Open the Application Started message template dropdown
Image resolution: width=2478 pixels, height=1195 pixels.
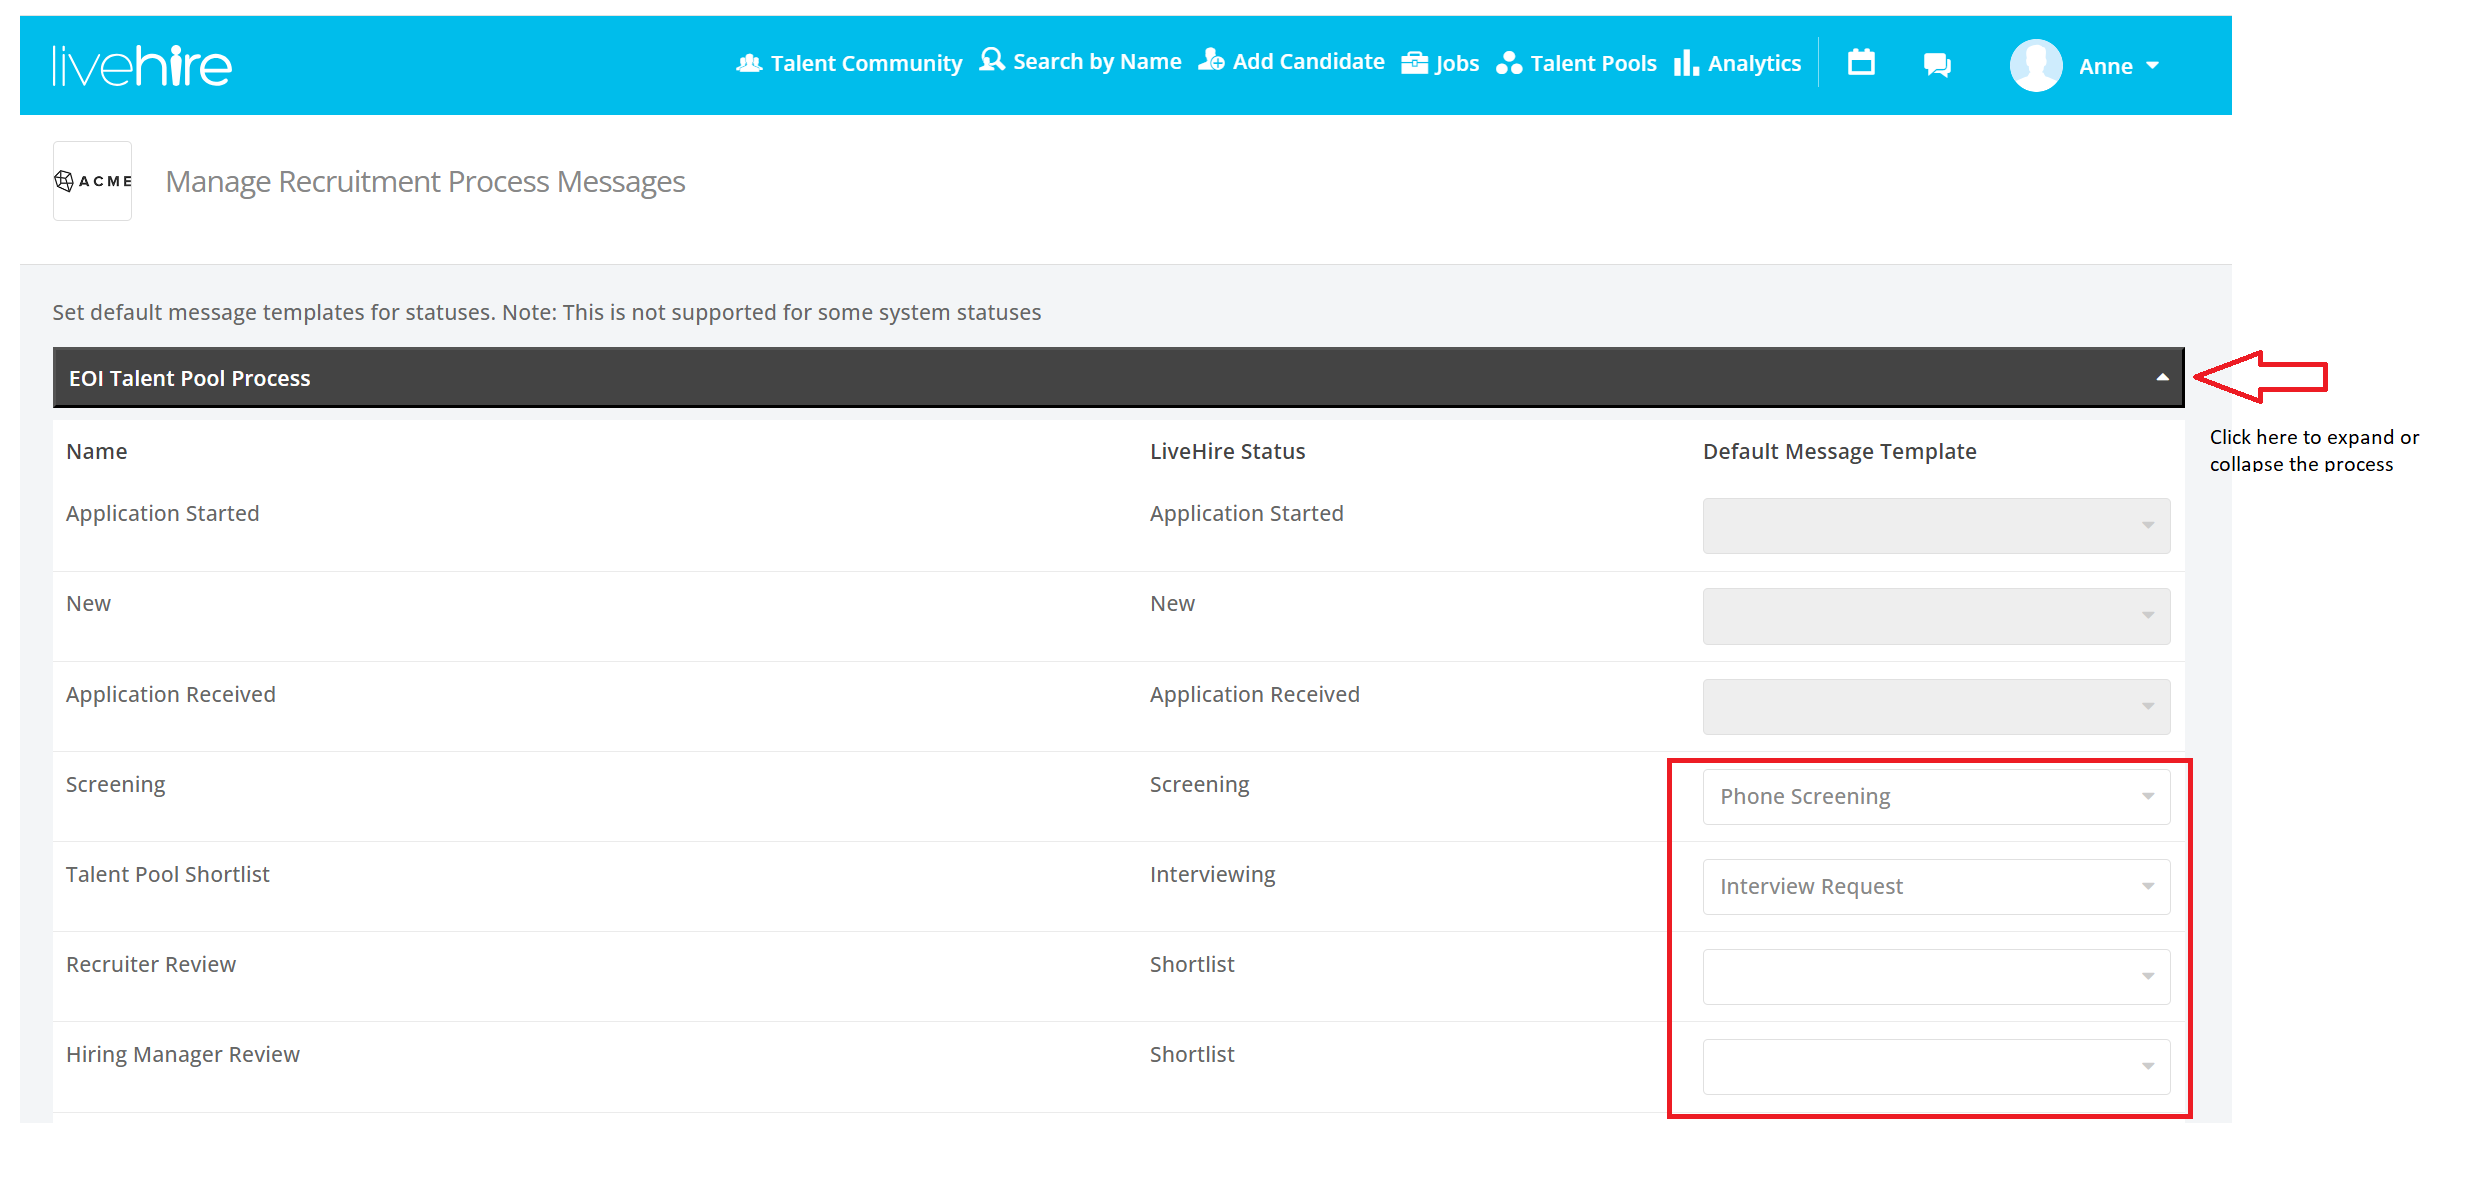[1934, 526]
